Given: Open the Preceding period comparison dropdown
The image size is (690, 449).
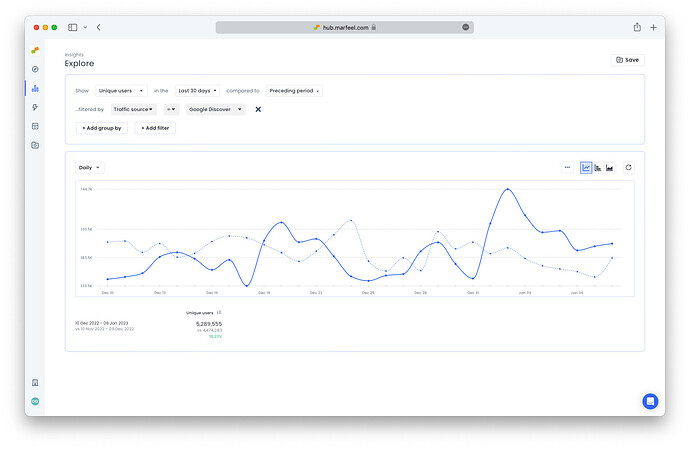Looking at the screenshot, I should (294, 91).
